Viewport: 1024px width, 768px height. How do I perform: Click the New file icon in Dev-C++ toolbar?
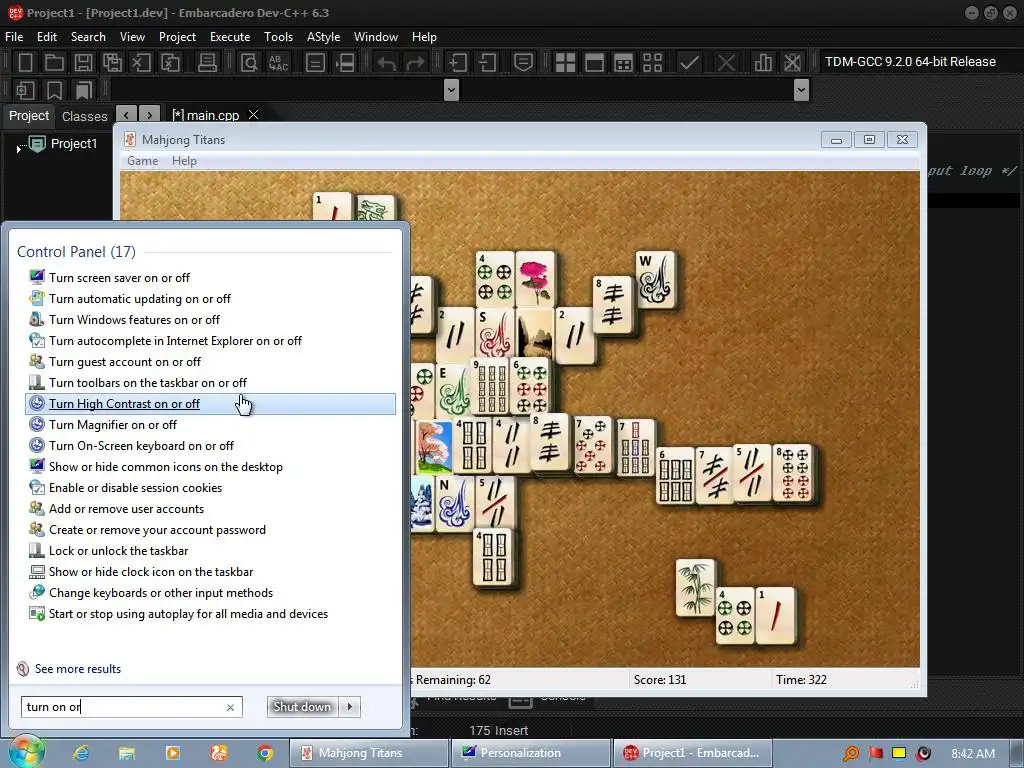tap(25, 63)
